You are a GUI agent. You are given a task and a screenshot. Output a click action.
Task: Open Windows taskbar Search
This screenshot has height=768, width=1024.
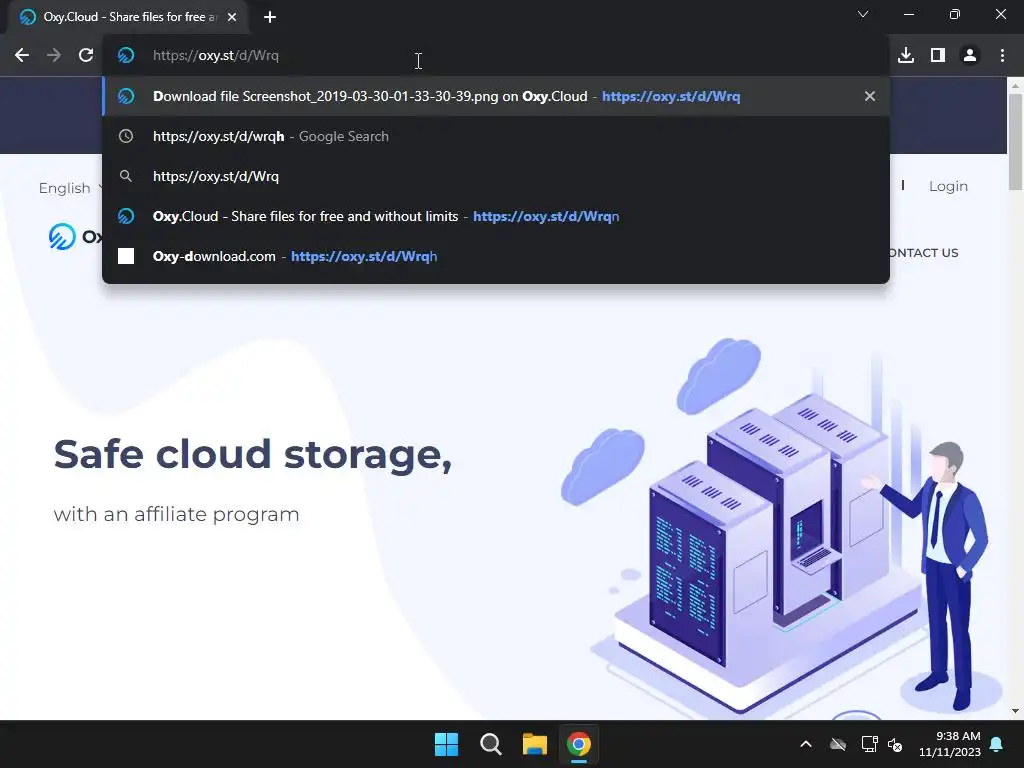(490, 744)
